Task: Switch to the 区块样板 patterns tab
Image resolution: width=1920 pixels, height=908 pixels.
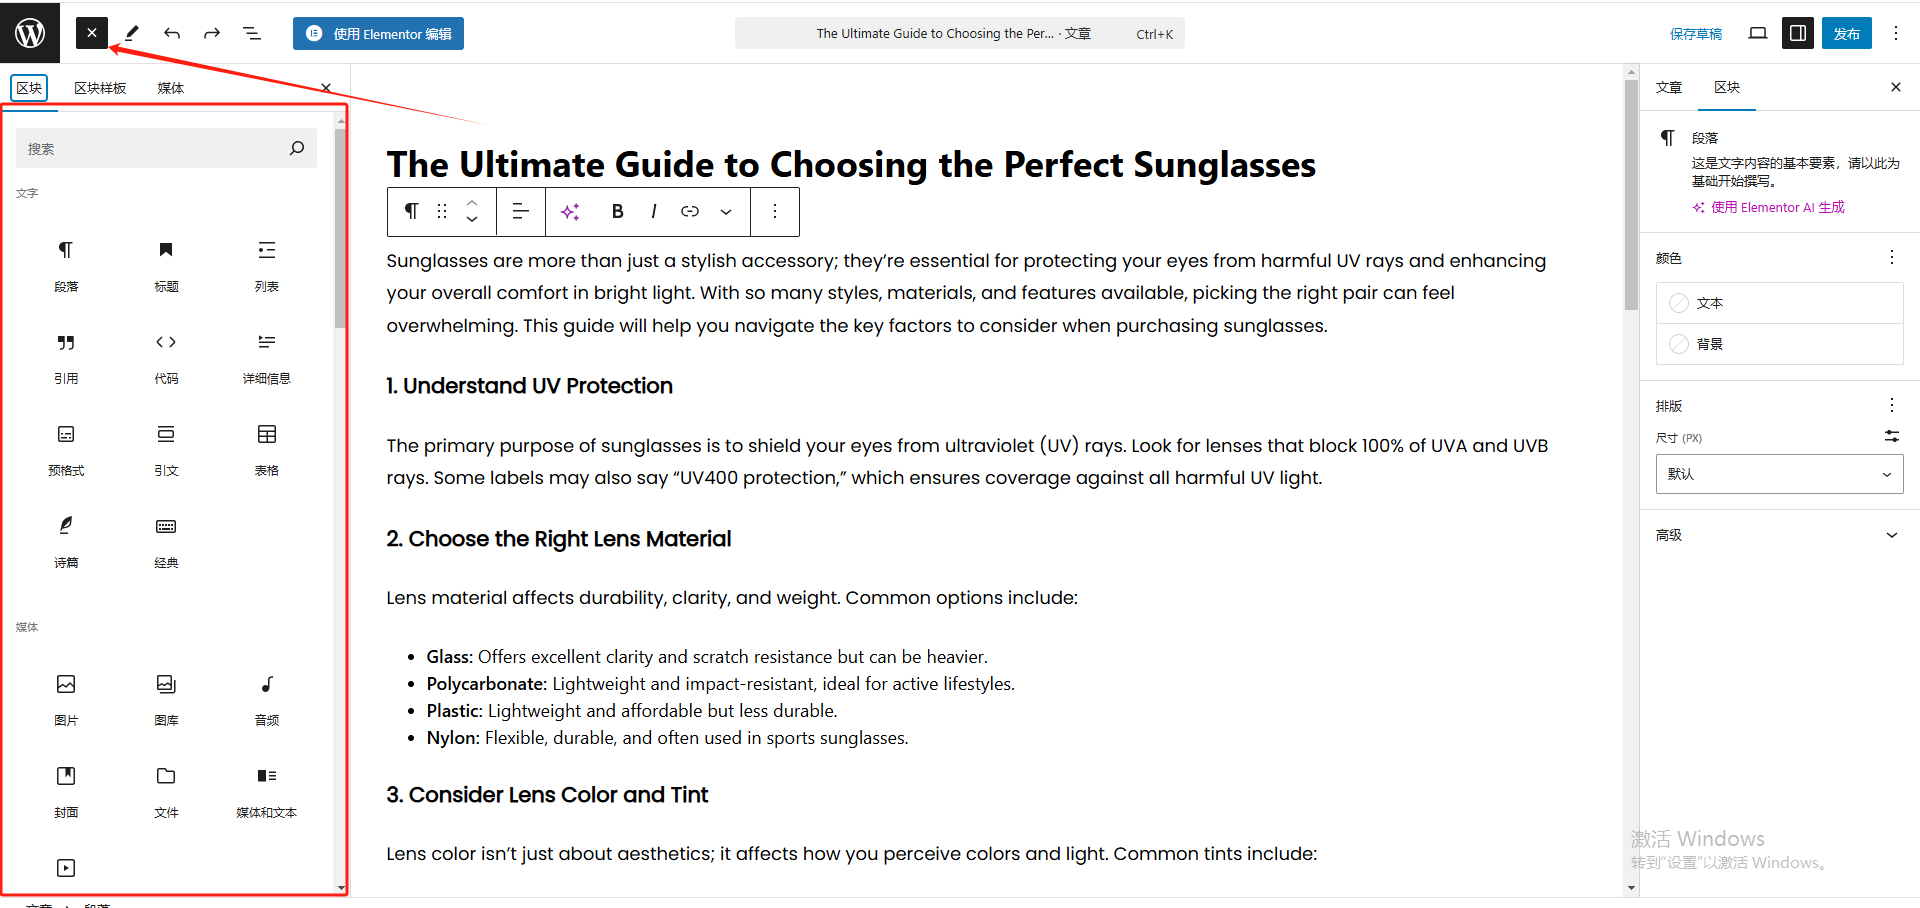Action: 100,88
